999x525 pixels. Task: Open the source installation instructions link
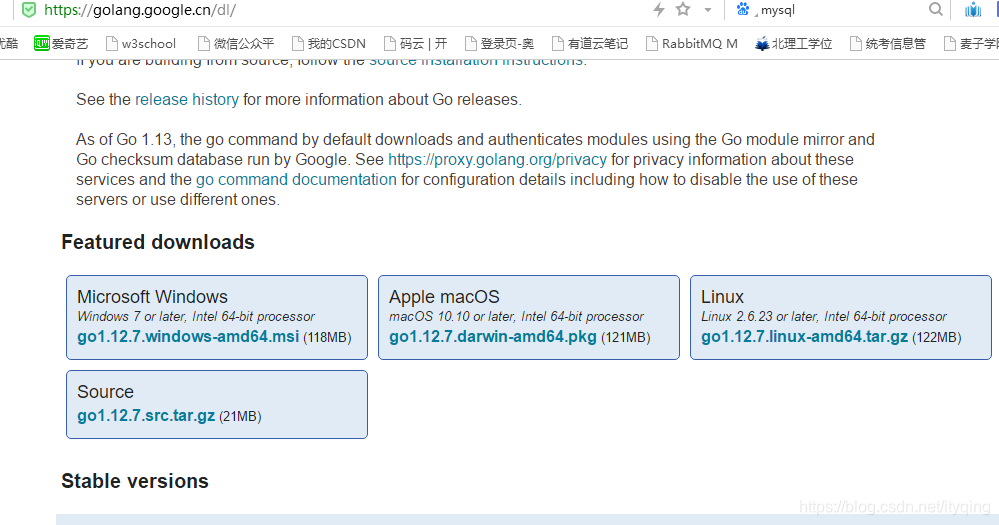pyautogui.click(x=476, y=62)
